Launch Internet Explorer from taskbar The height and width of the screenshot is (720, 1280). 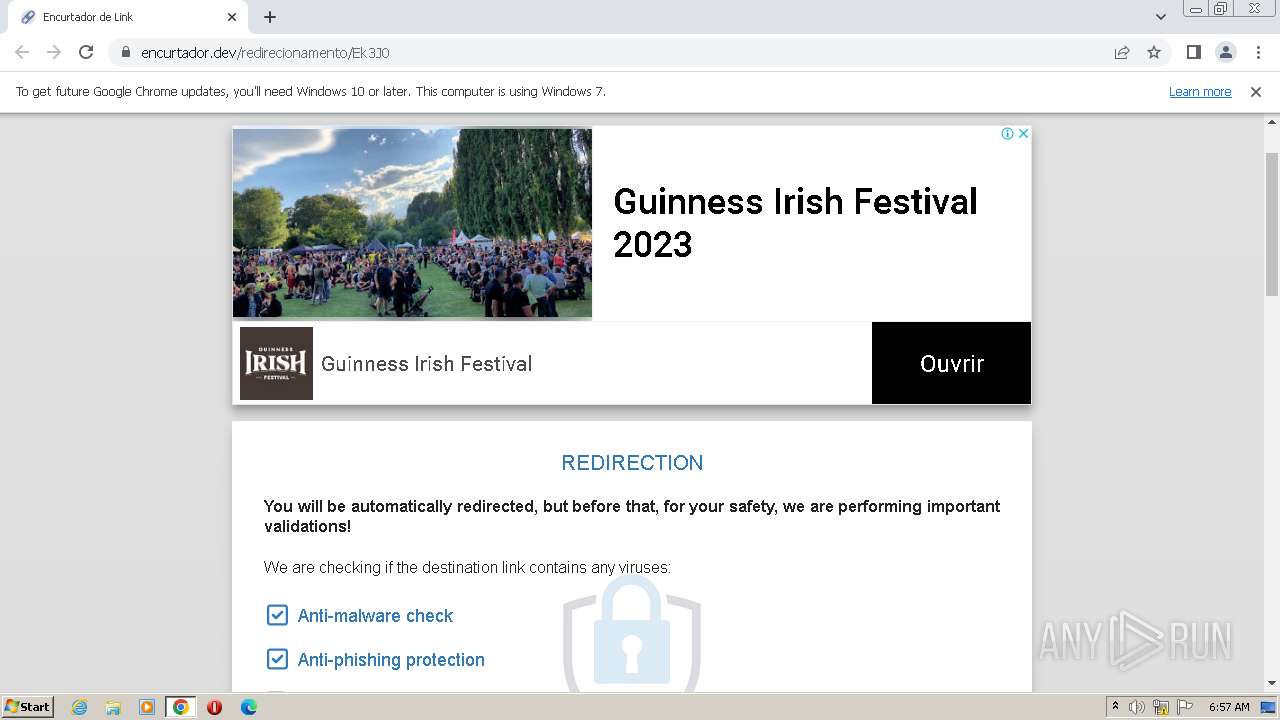[79, 707]
